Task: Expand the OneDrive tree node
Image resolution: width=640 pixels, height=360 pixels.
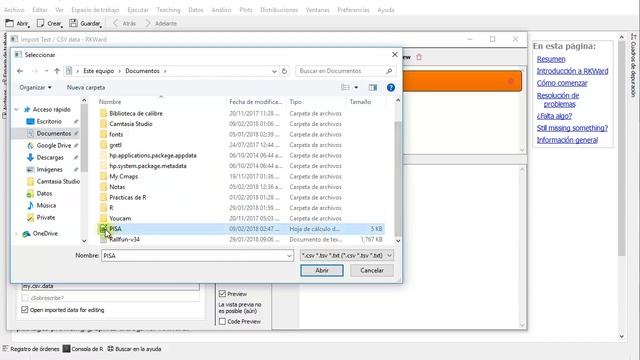Action: (x=17, y=234)
